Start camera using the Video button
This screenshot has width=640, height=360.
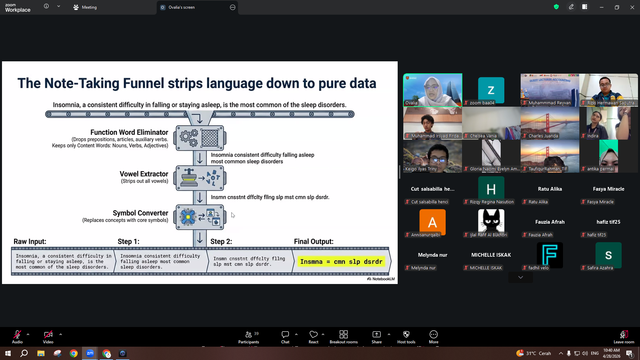[x=48, y=337]
